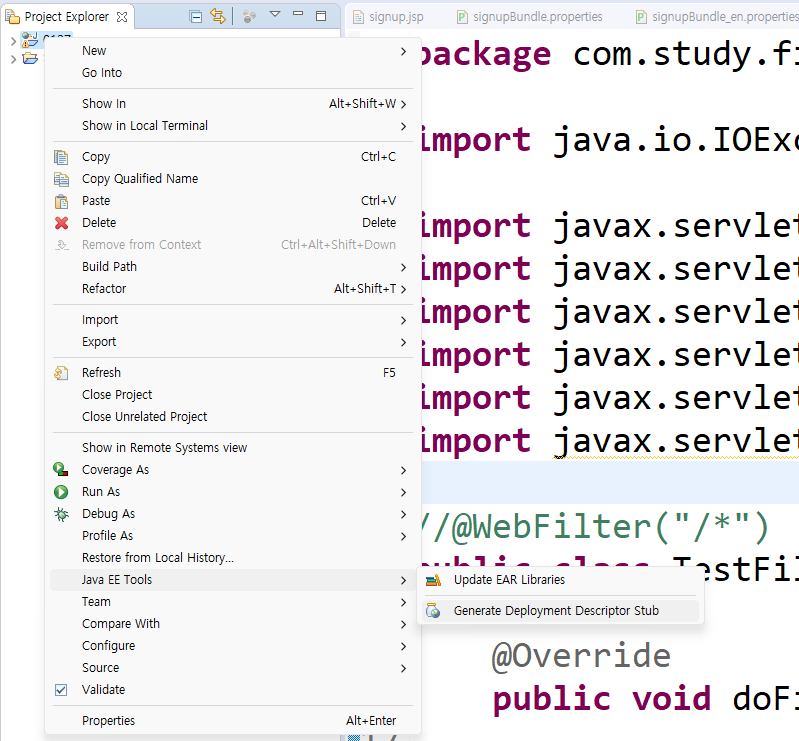The width and height of the screenshot is (799, 741).
Task: Expand the Build Path submenu arrow
Action: tap(403, 267)
